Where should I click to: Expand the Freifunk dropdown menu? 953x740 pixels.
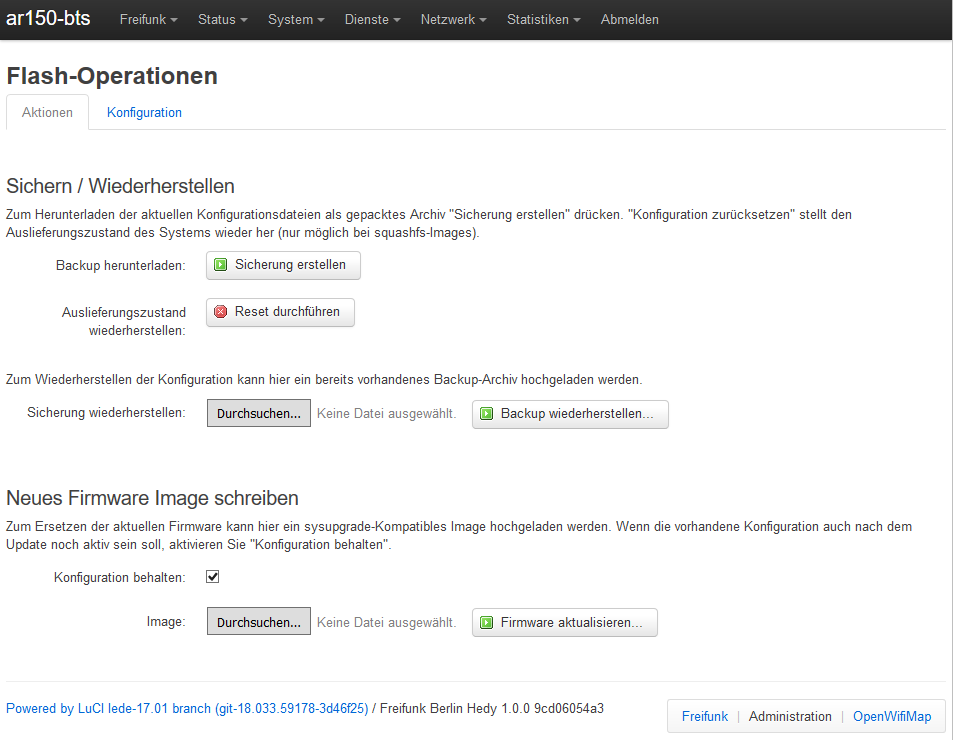(x=148, y=20)
